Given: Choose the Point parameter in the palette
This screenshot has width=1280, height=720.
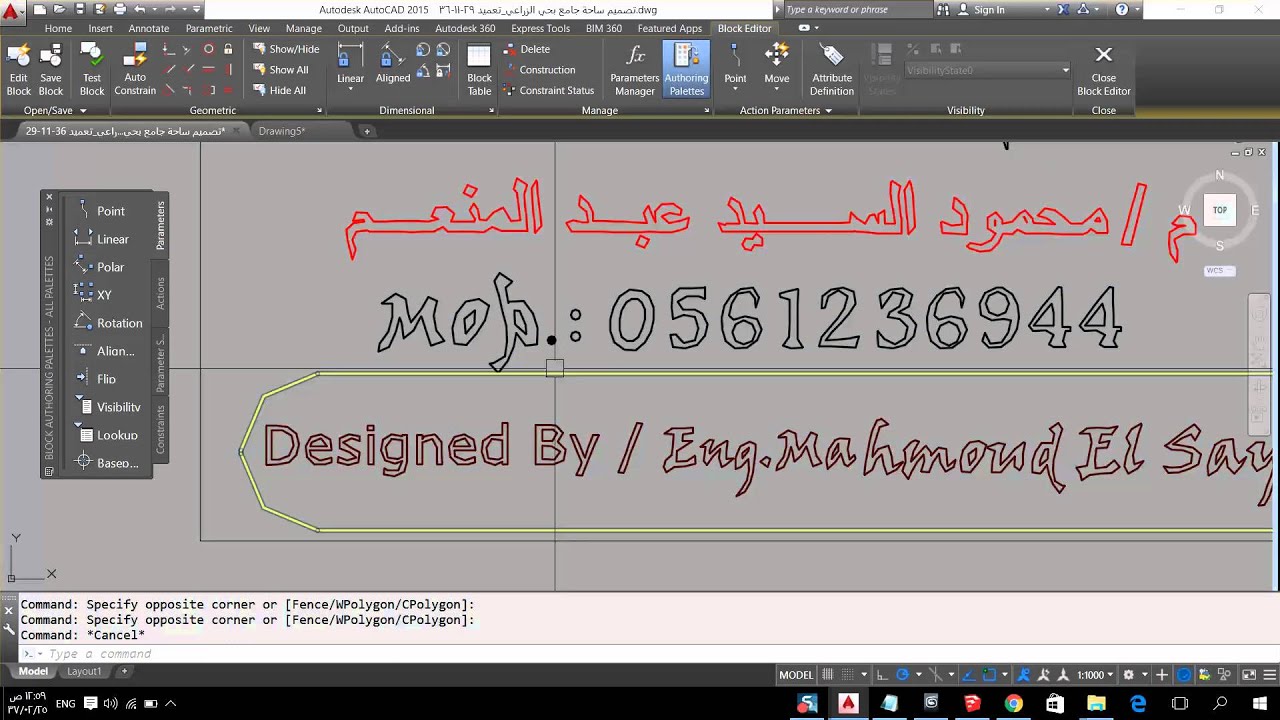Looking at the screenshot, I should coord(100,211).
